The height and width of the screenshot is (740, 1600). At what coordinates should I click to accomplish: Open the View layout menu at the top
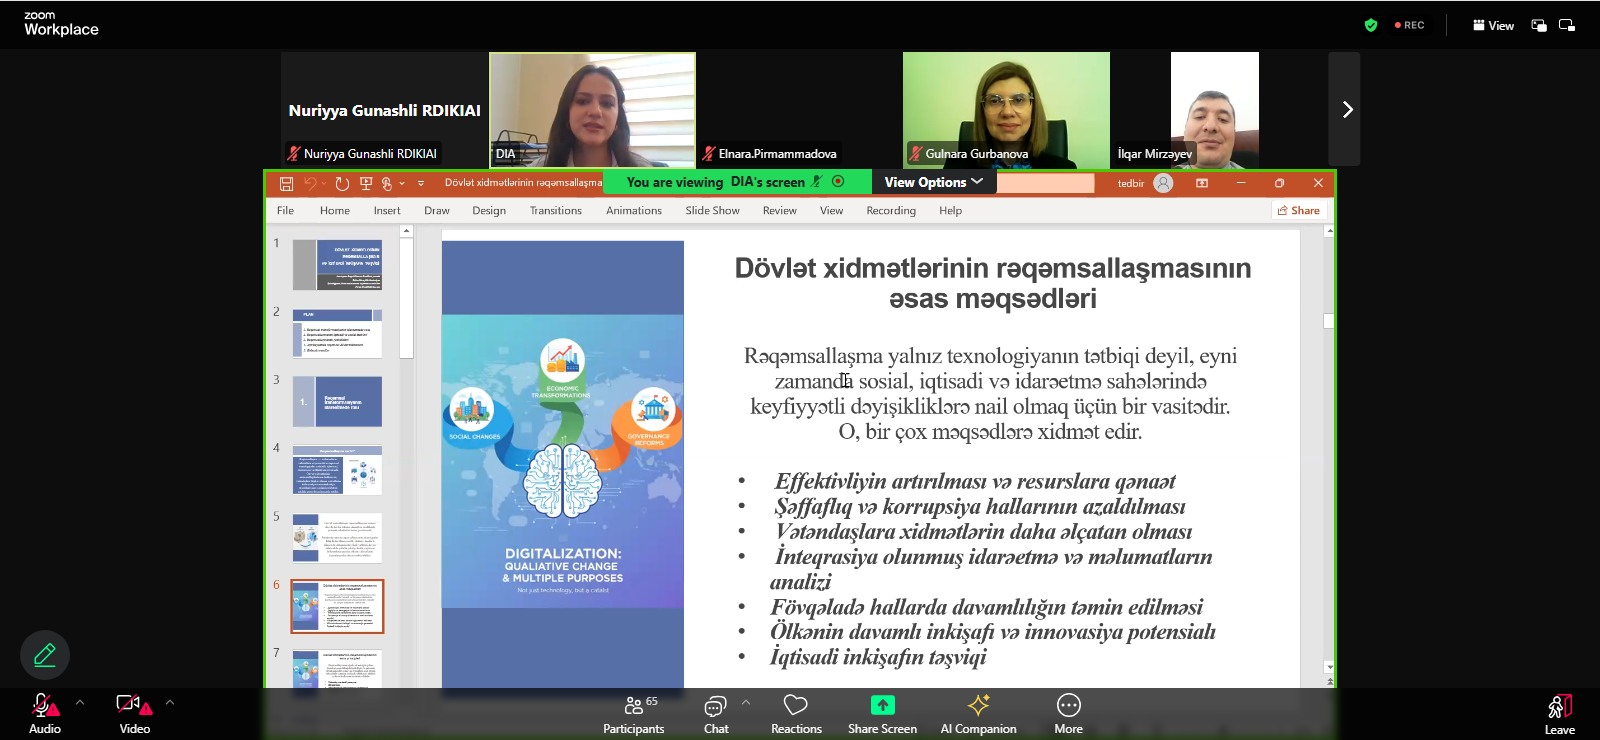1493,25
